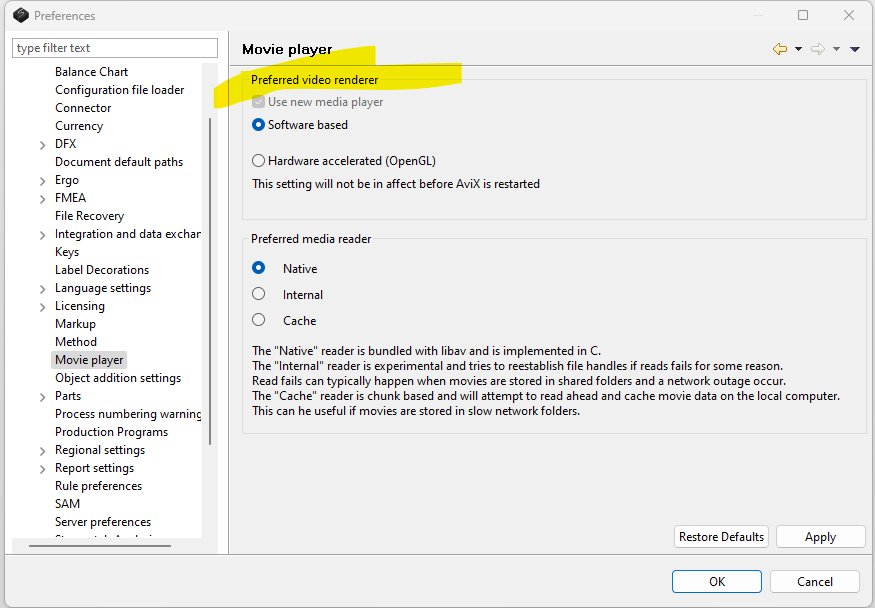Click the back navigation arrow icon
The image size is (875, 608).
(780, 49)
